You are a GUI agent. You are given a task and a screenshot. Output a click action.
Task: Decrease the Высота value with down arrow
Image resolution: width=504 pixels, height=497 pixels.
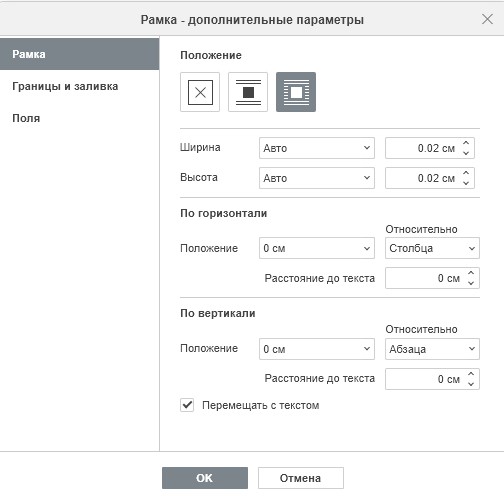coord(466,183)
